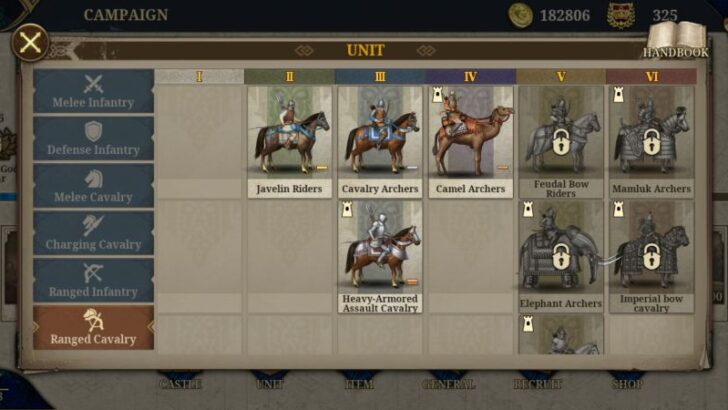Open the Handbook book icon
Screen dimensions: 728x410
(x=677, y=40)
